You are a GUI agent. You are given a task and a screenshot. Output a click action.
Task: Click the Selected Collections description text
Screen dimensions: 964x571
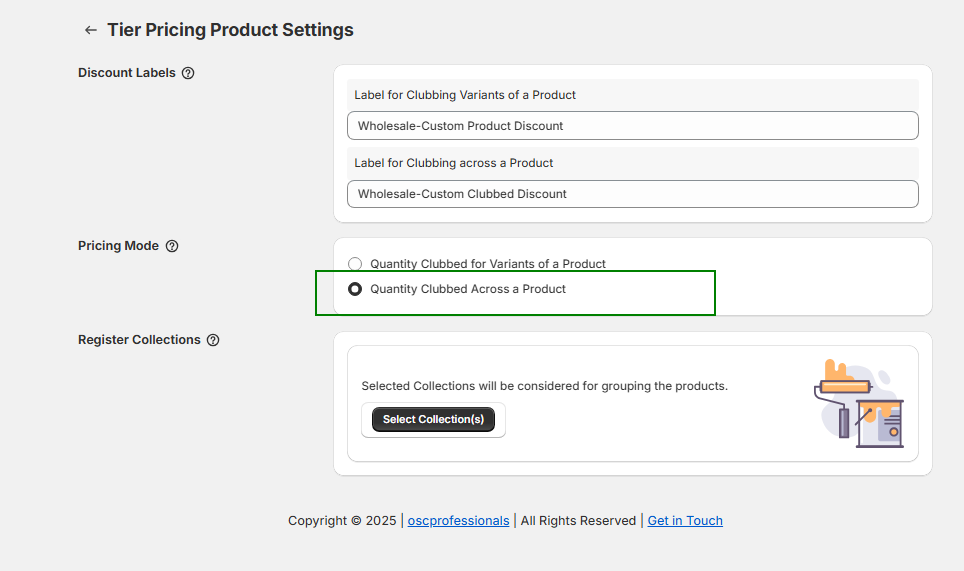click(544, 385)
